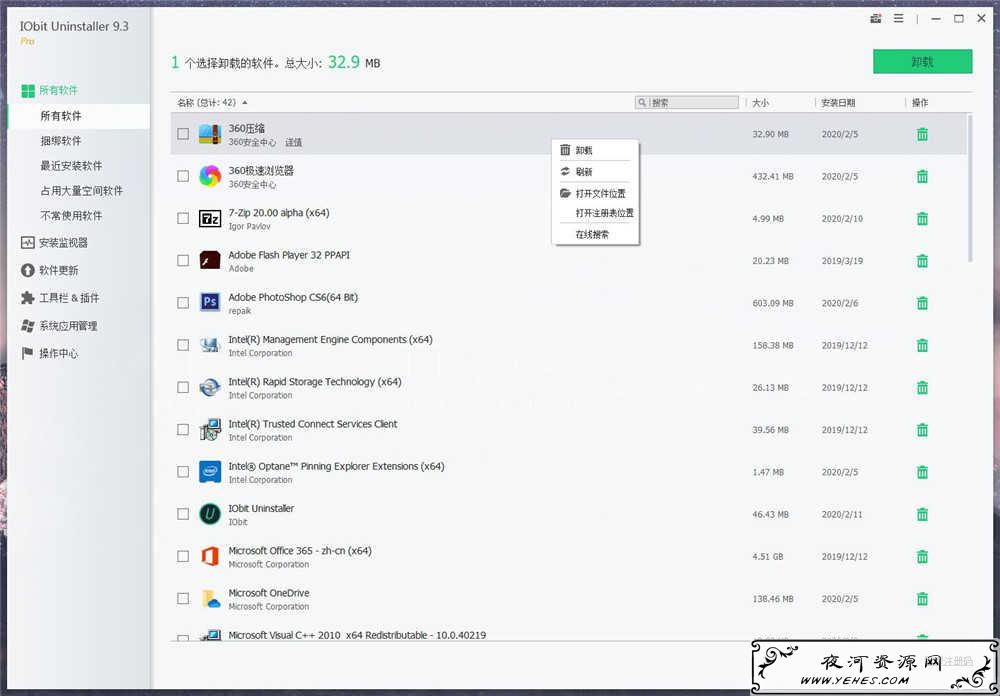Check Intel Management Engine Components checkbox

tap(183, 345)
